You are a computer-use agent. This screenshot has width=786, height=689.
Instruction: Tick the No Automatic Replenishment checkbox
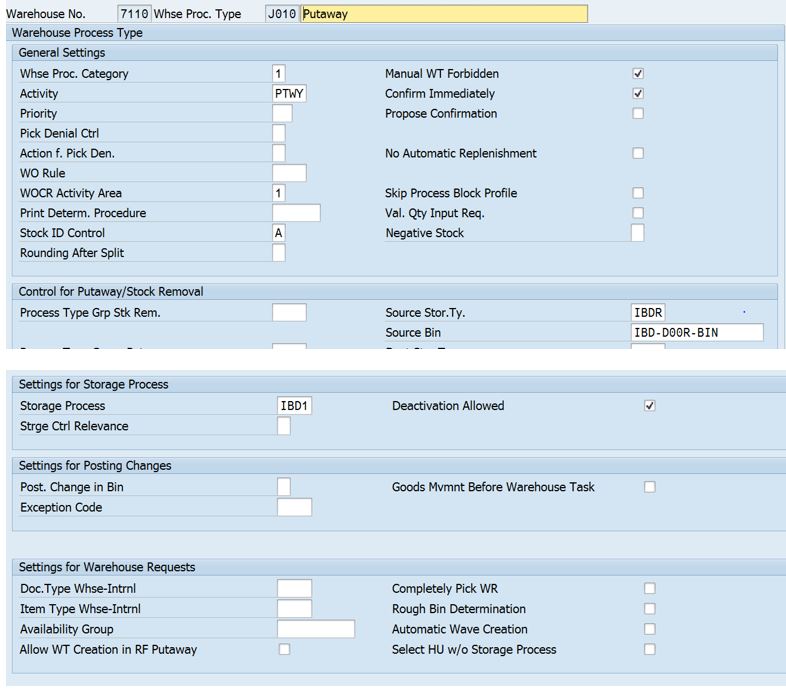(x=638, y=154)
